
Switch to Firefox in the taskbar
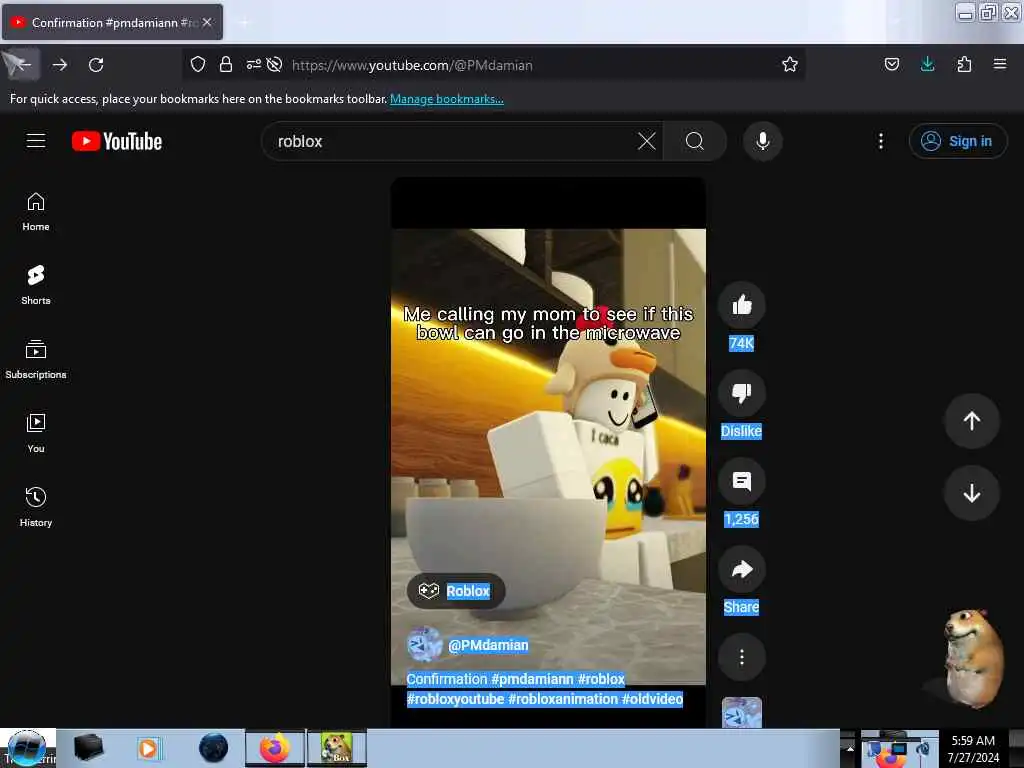click(275, 748)
